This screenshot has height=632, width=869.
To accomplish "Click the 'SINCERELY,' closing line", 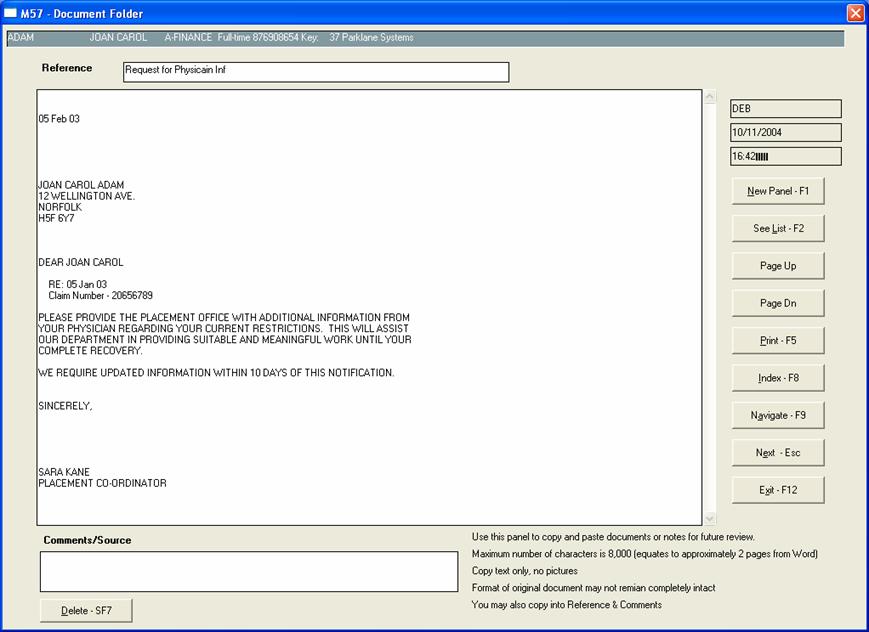I will (65, 406).
